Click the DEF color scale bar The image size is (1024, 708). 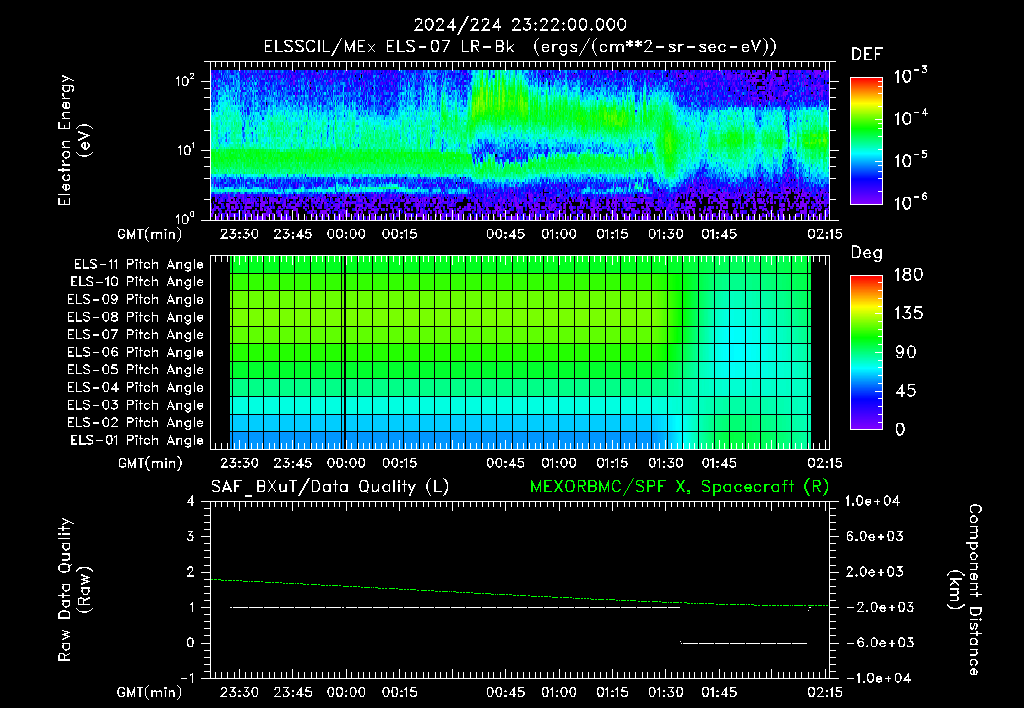pyautogui.click(x=866, y=140)
